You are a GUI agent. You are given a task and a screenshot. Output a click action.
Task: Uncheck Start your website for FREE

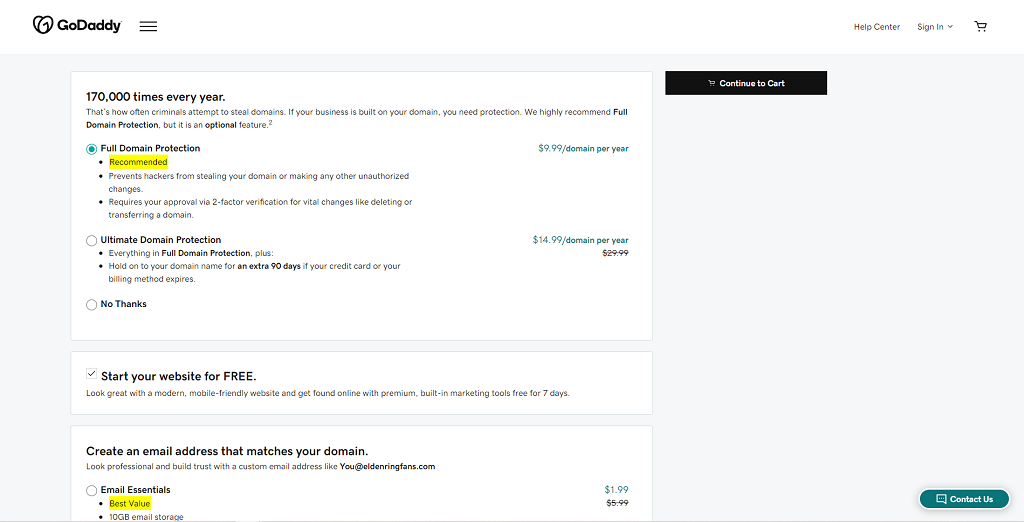tap(91, 374)
